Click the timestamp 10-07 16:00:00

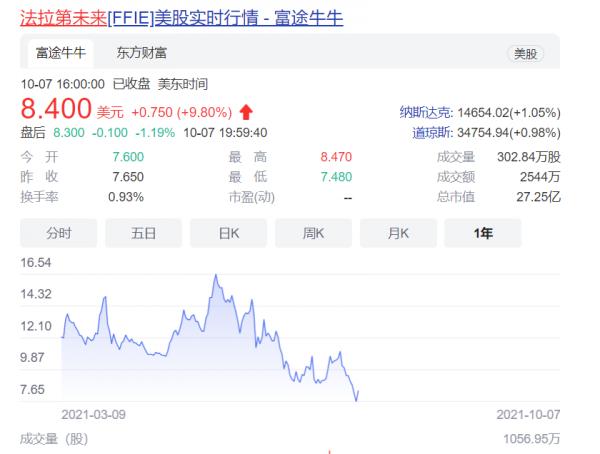62,84
